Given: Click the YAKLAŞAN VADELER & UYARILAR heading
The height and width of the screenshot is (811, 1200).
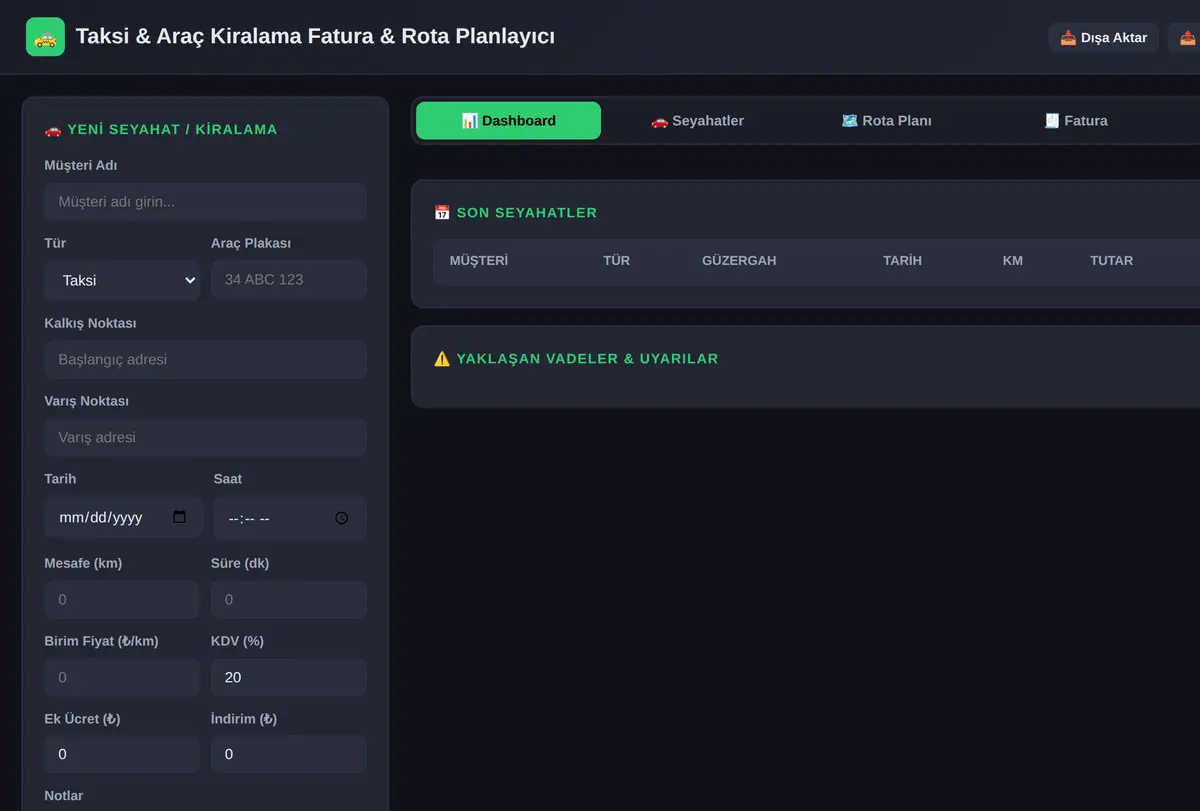Looking at the screenshot, I should pos(576,359).
